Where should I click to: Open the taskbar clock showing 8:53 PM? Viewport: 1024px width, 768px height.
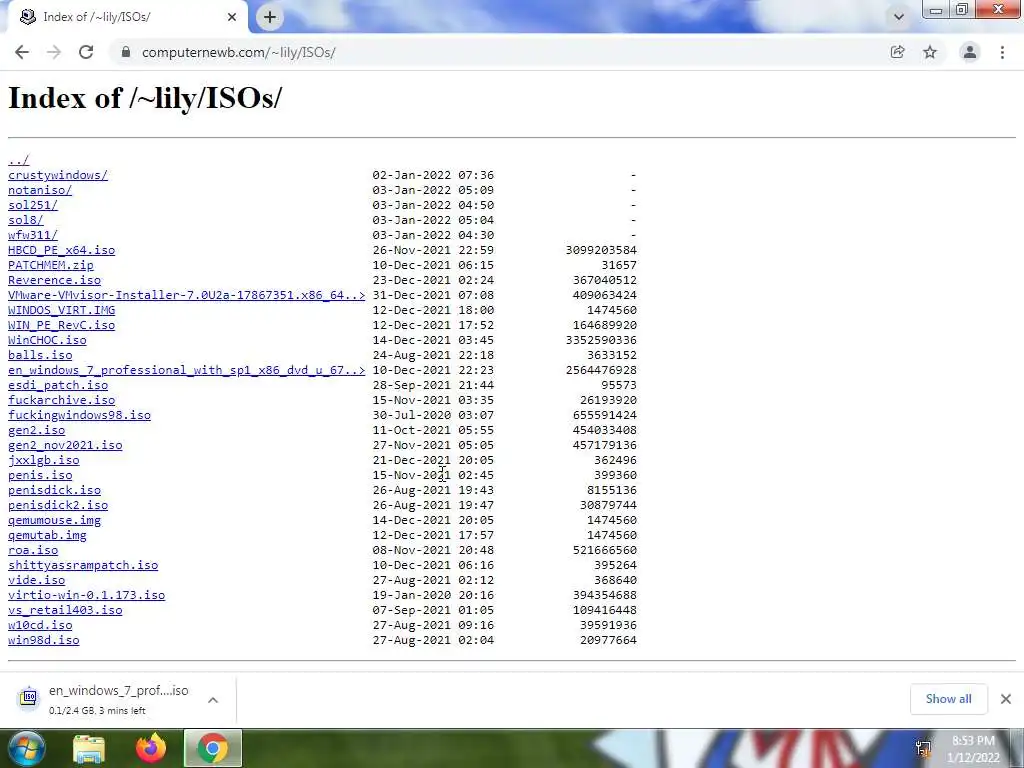point(973,749)
